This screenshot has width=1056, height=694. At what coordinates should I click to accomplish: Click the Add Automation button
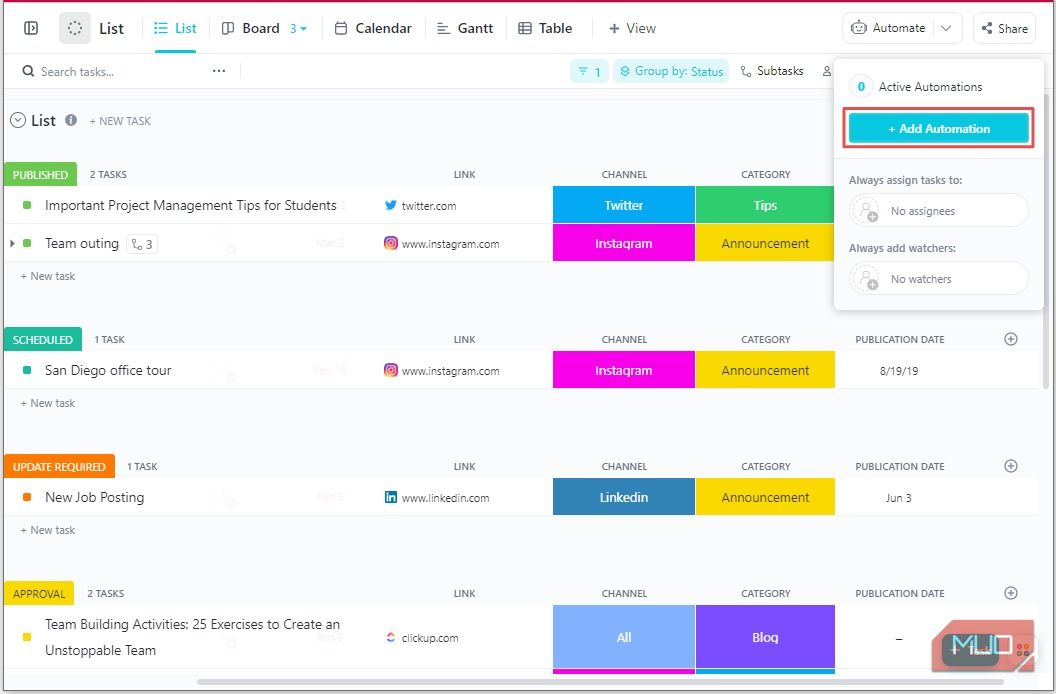(x=938, y=128)
